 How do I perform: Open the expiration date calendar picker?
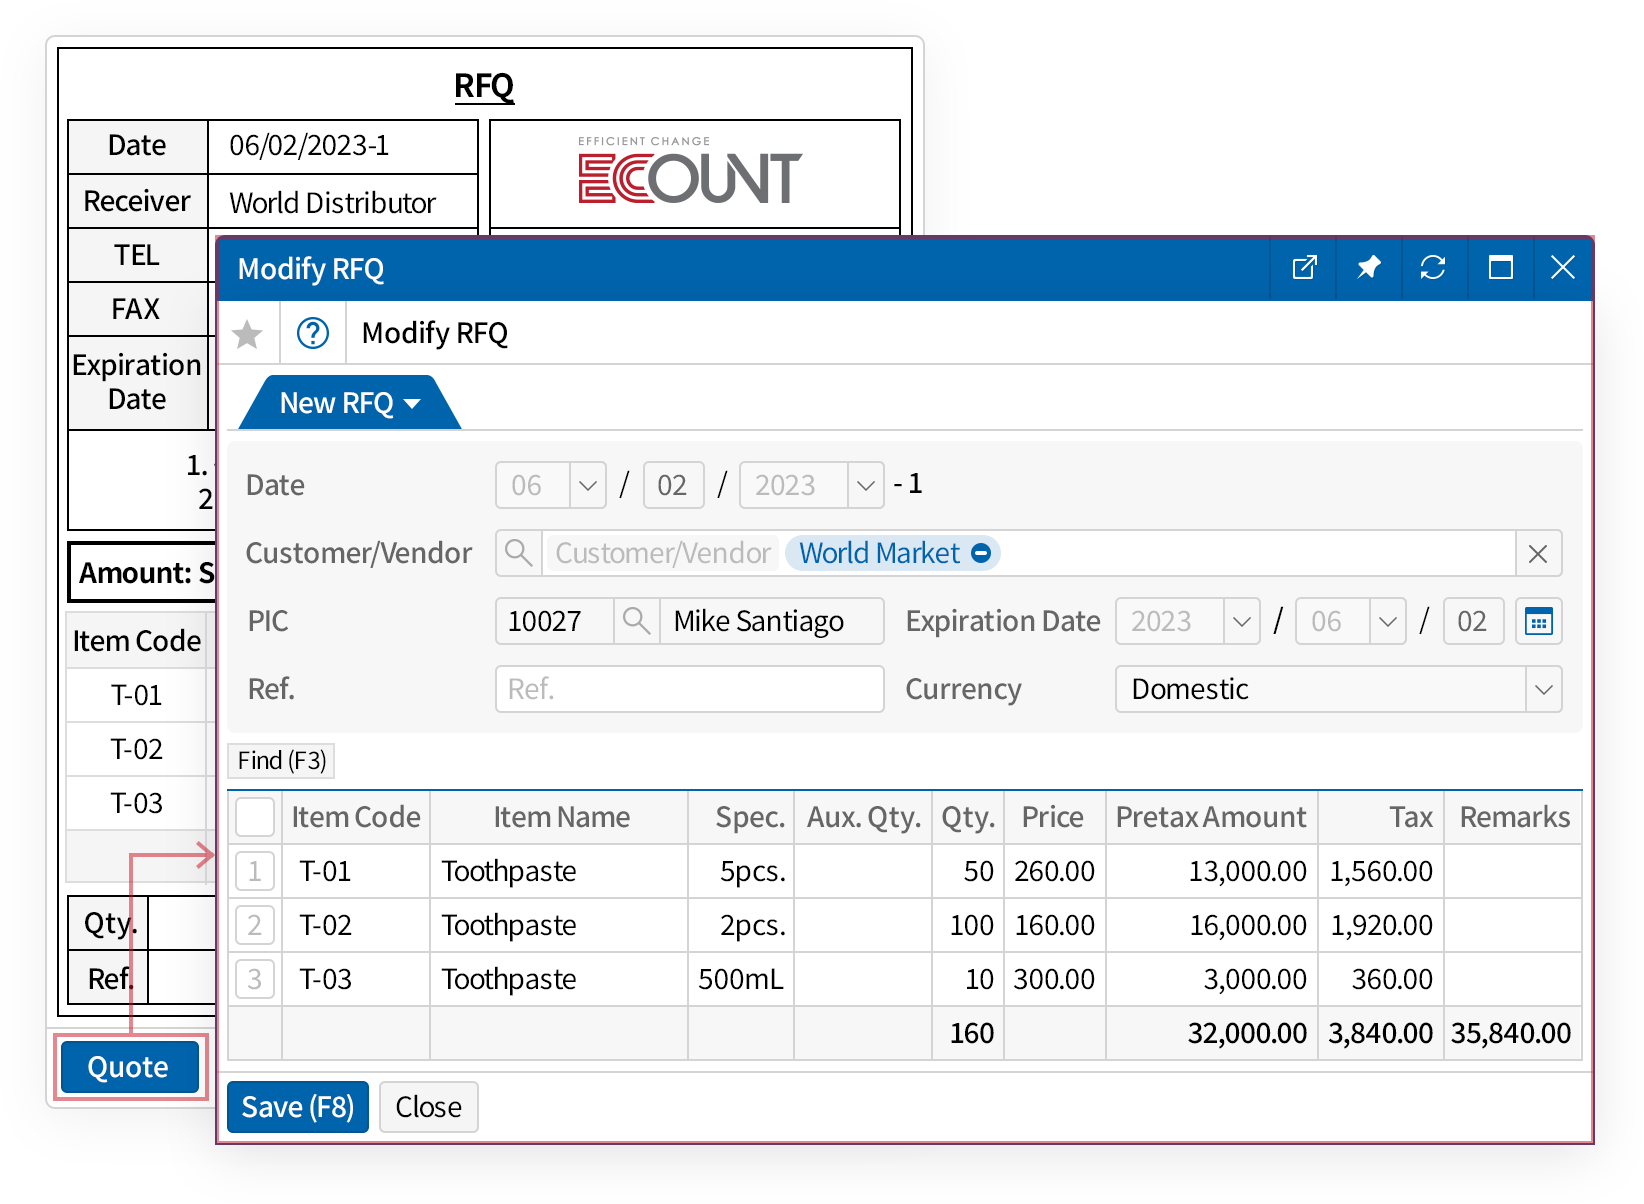coord(1538,622)
